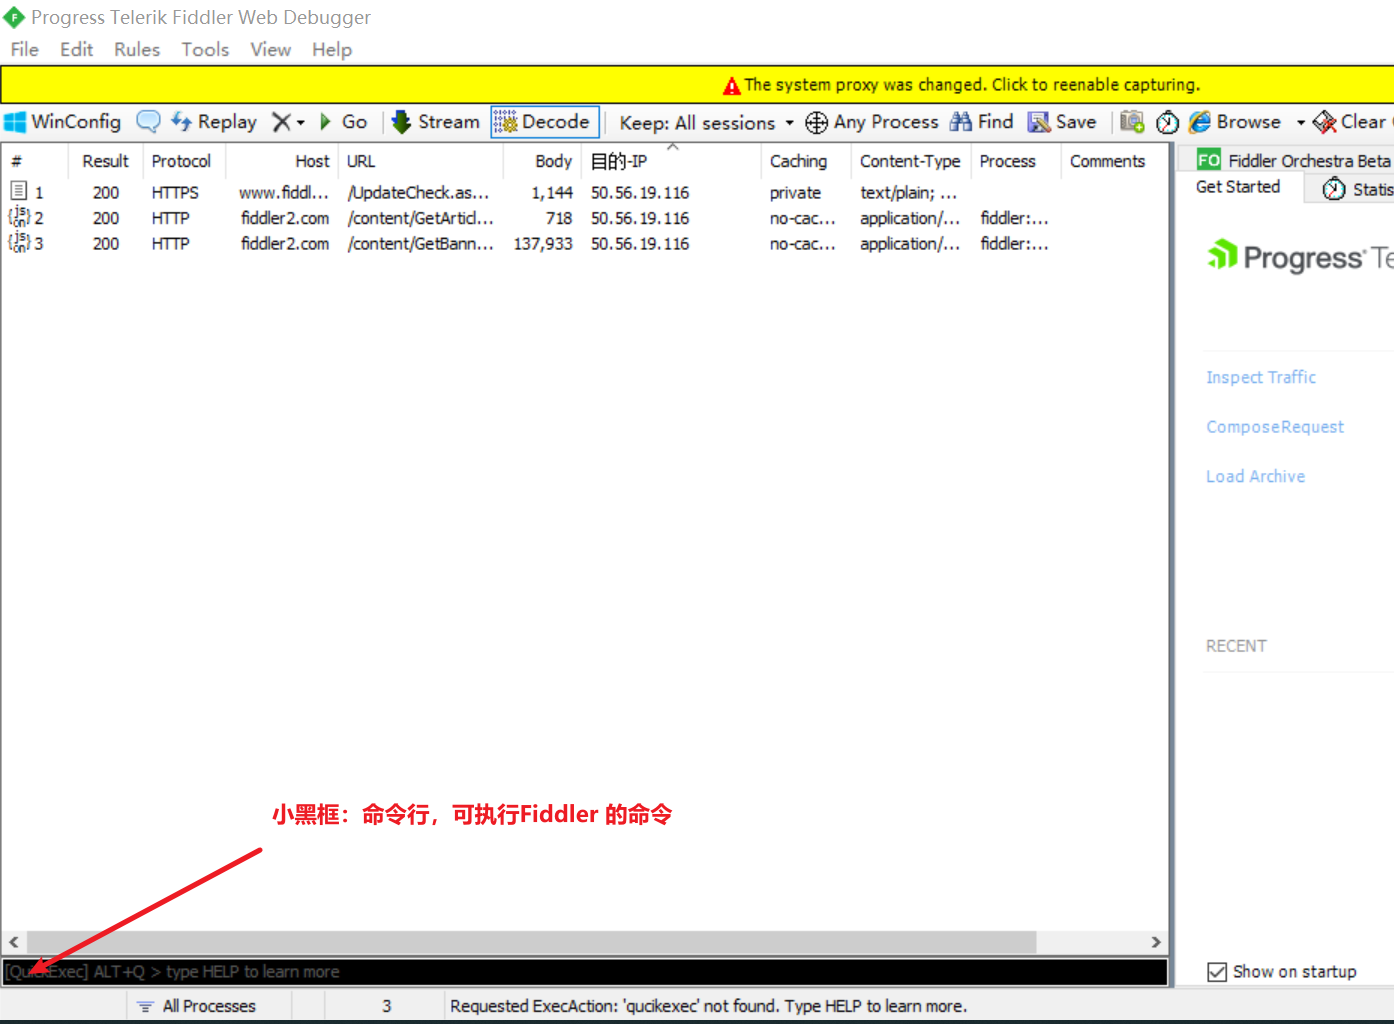Open the Rules menu
This screenshot has height=1024, width=1394.
[x=137, y=50]
